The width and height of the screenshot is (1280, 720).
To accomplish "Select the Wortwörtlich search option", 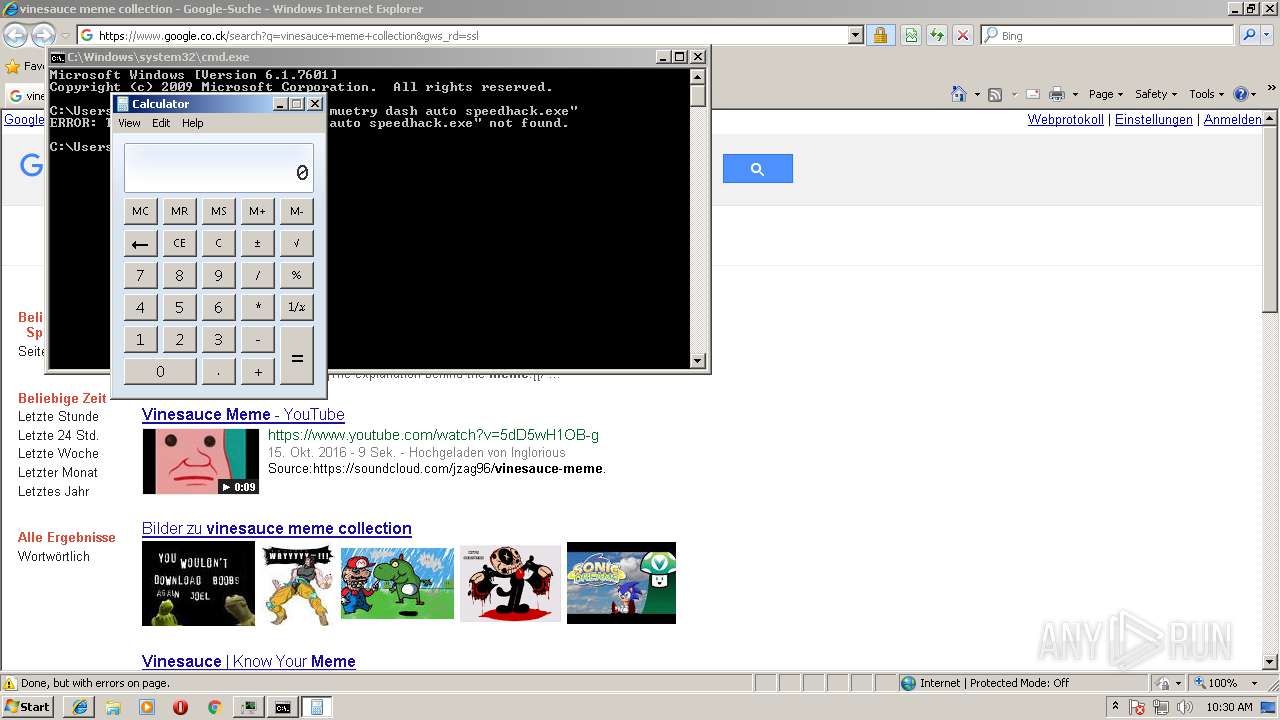I will tap(54, 556).
